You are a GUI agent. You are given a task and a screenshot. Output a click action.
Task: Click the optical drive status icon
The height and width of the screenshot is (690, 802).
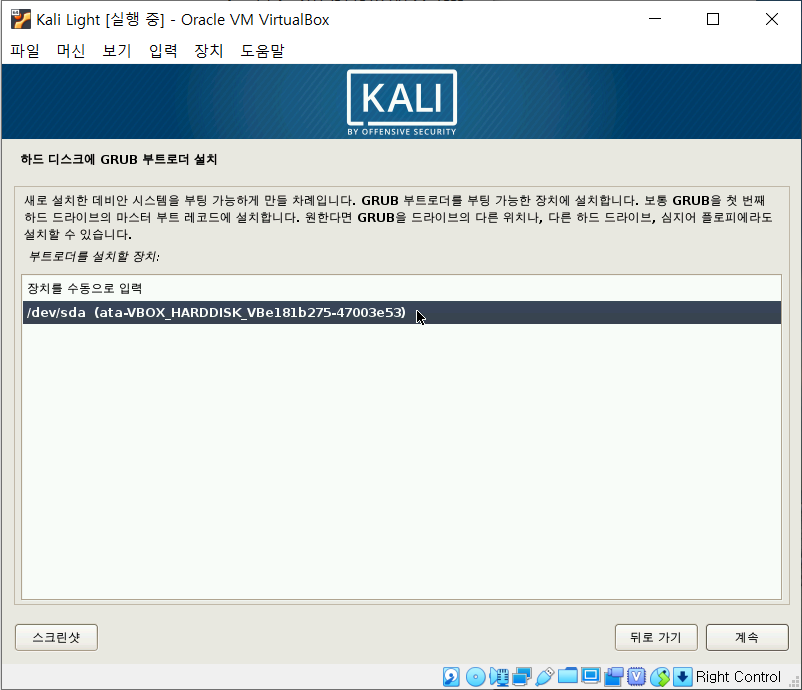click(476, 677)
